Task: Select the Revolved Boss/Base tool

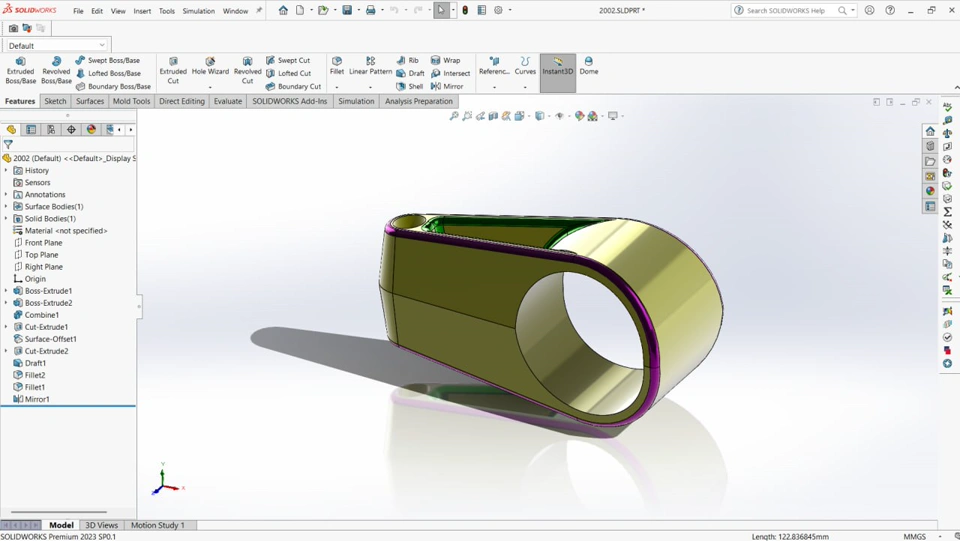Action: coord(56,70)
